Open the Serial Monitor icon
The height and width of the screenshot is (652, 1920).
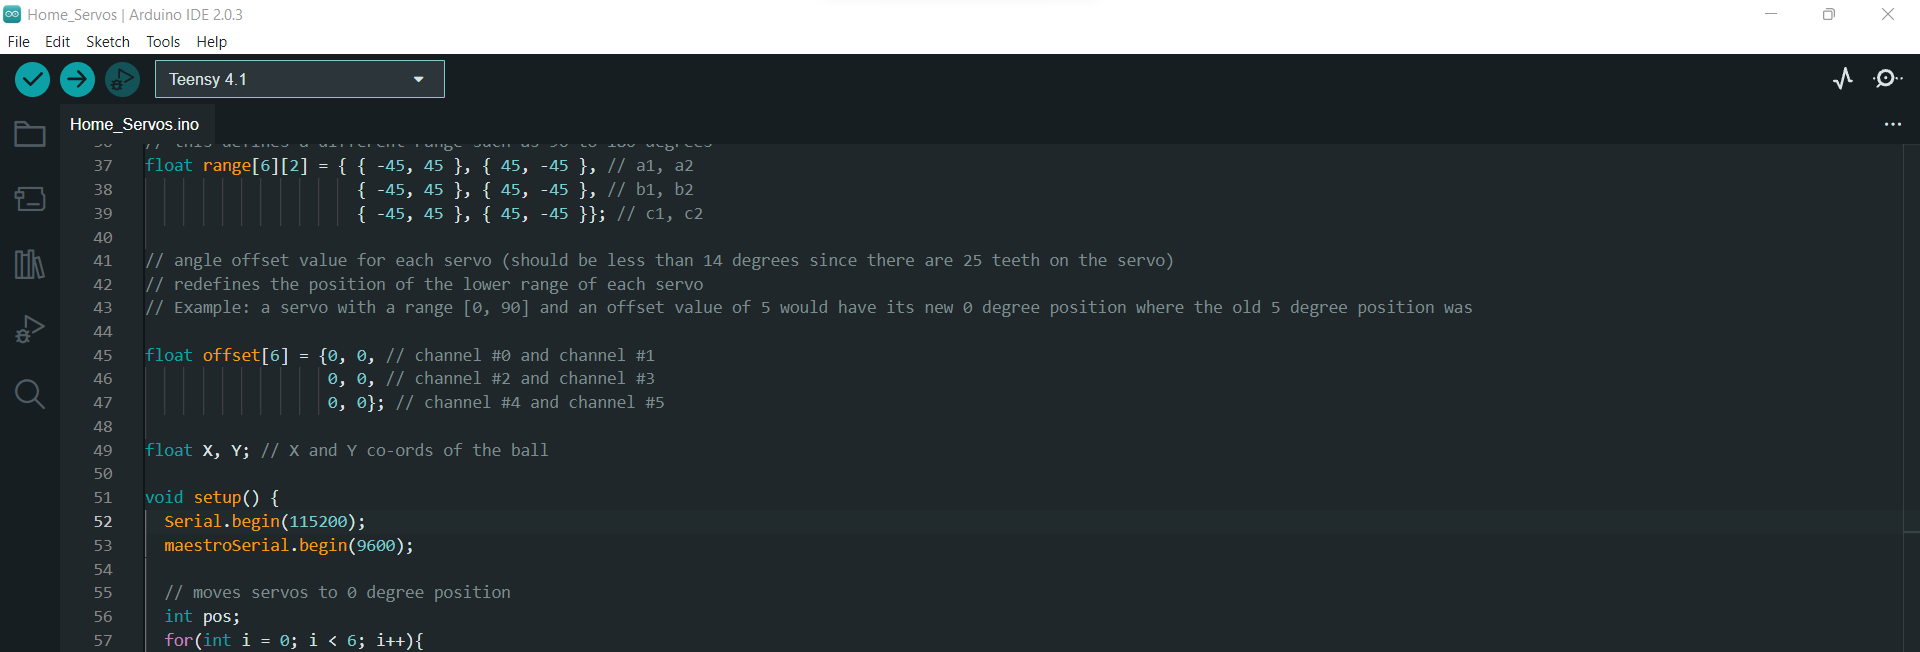tap(1889, 79)
